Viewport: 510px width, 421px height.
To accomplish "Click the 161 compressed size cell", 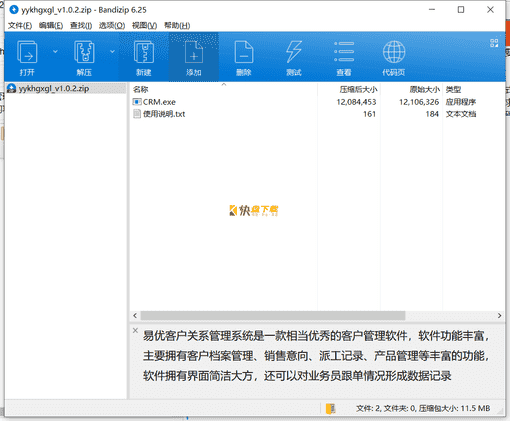I will 369,114.
